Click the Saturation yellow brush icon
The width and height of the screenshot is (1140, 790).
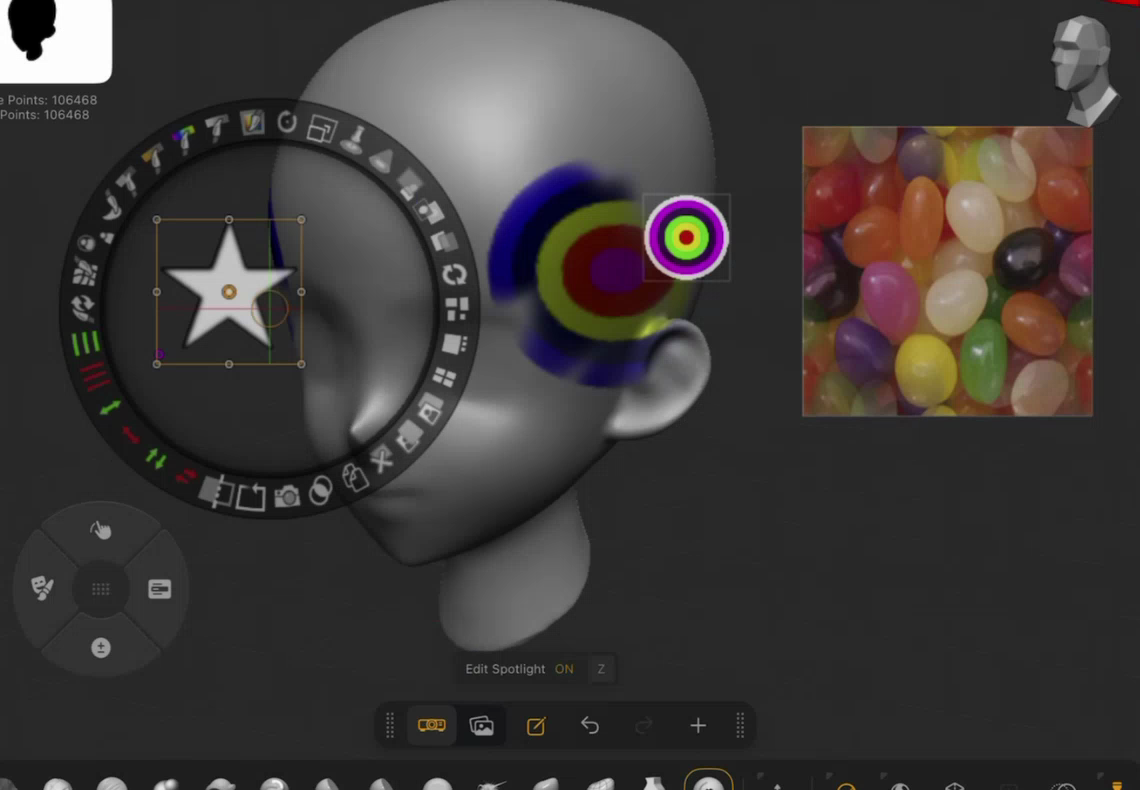[153, 156]
